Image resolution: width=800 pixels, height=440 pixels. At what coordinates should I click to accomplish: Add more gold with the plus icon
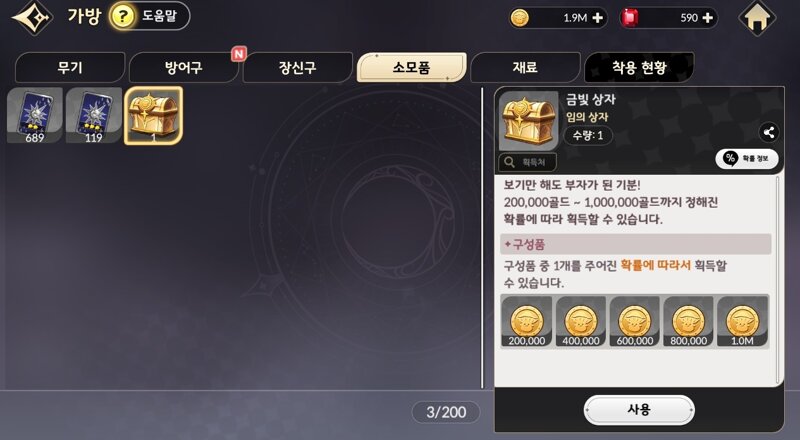(x=597, y=18)
